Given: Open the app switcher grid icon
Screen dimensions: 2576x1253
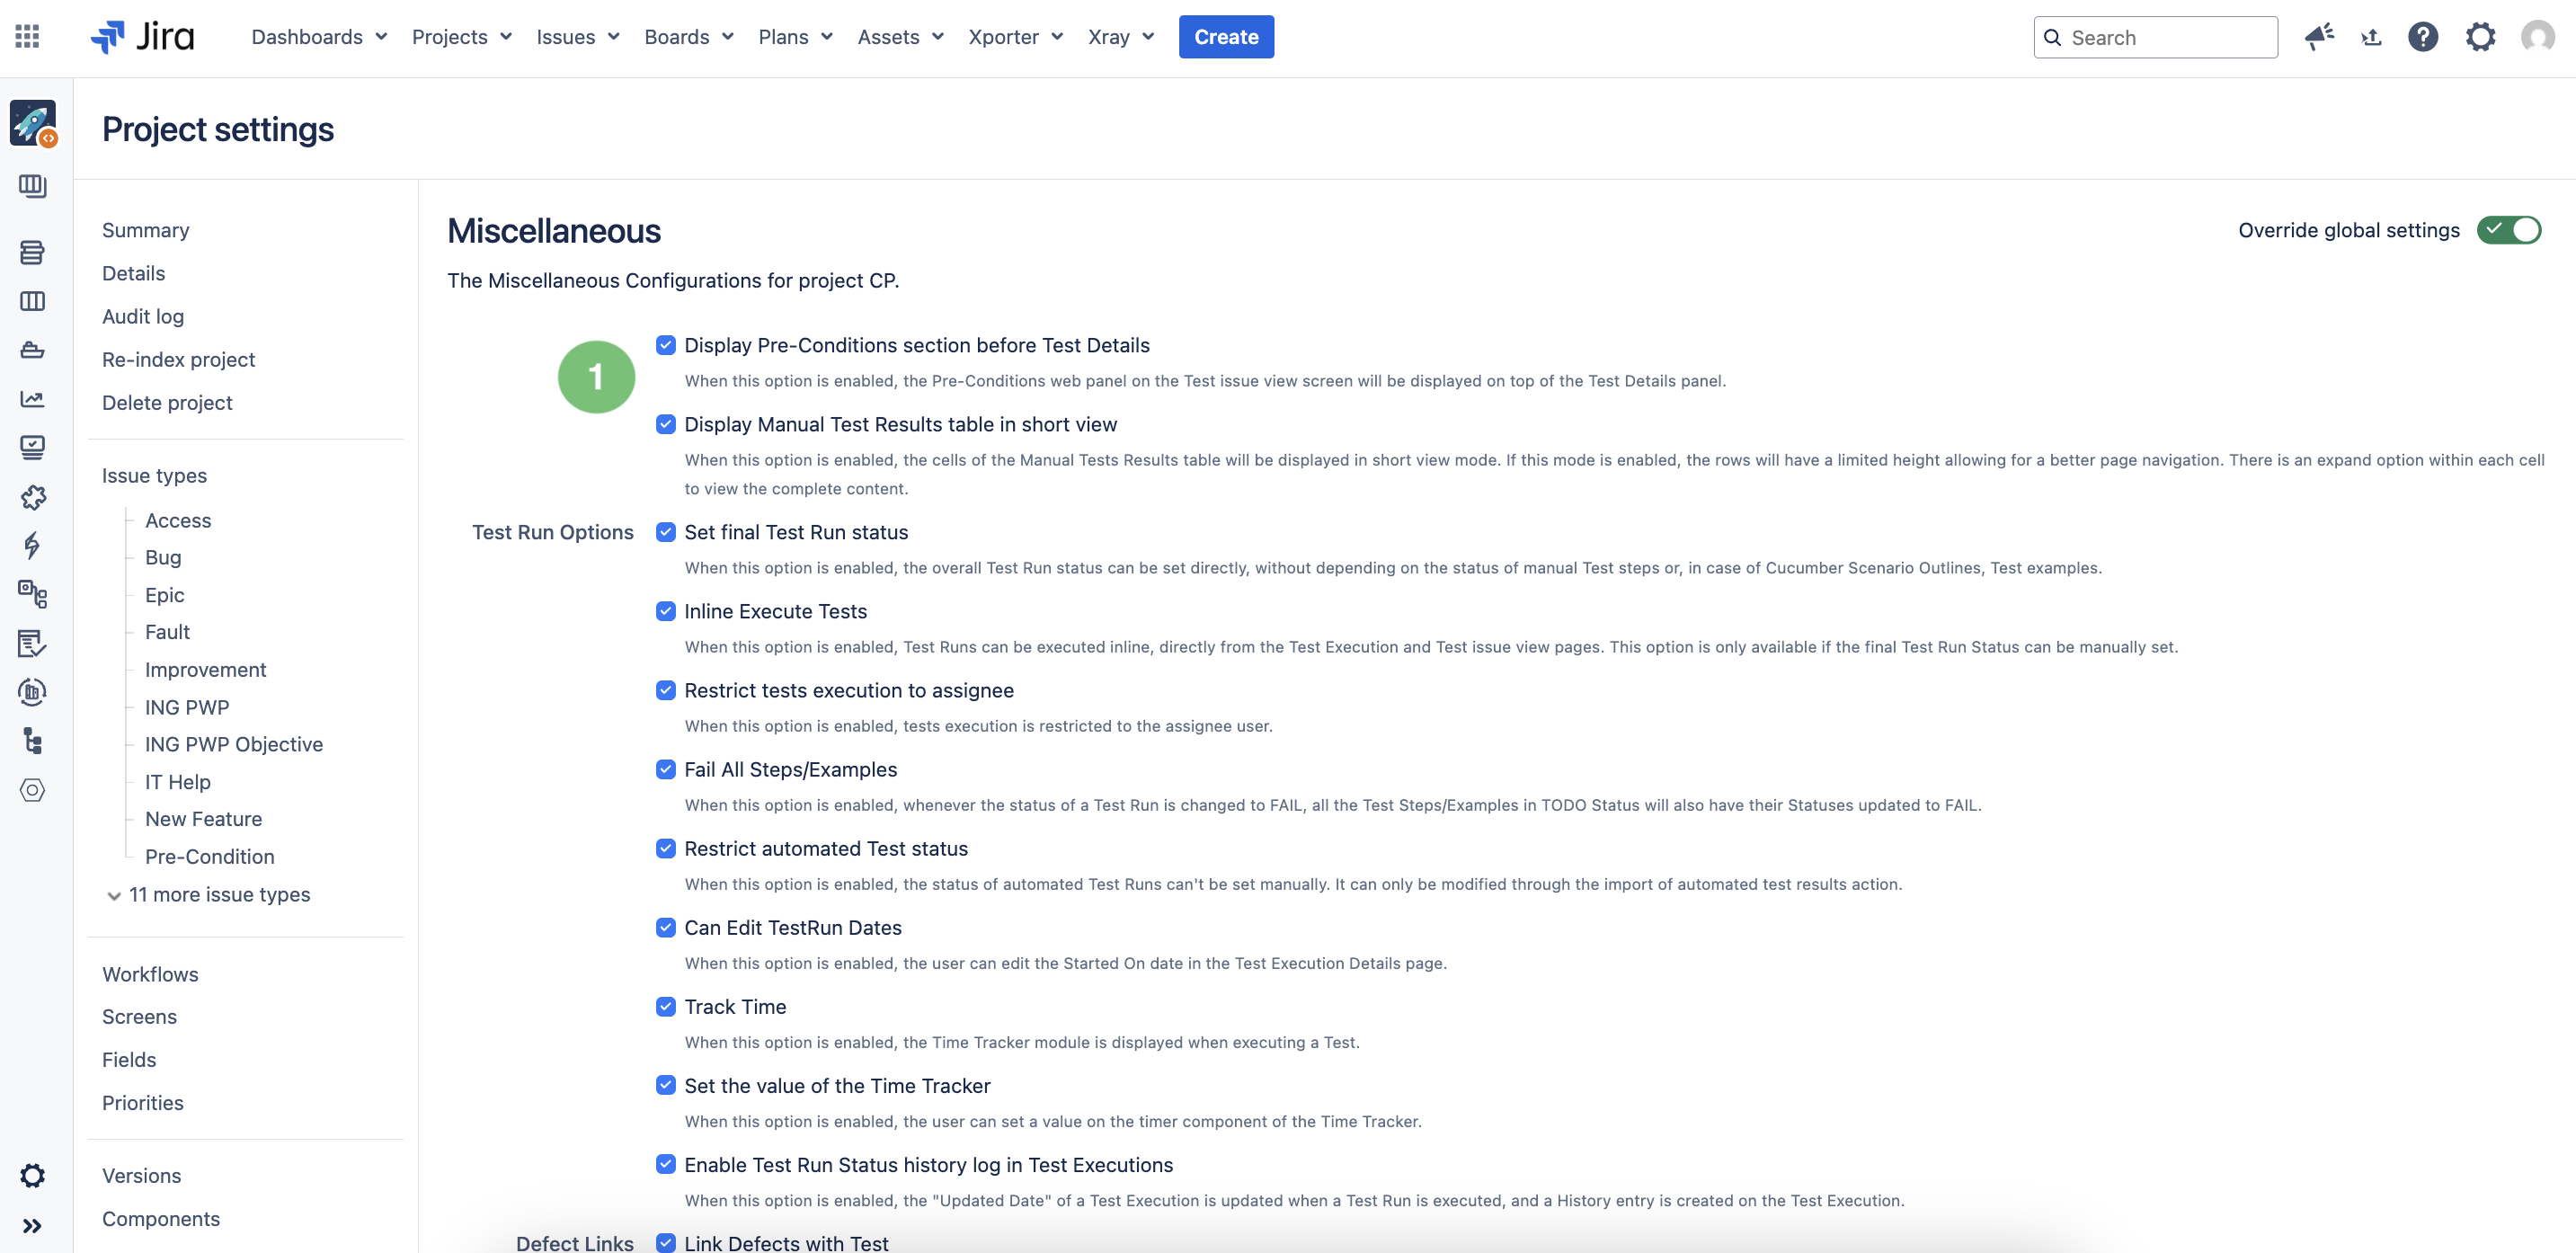Looking at the screenshot, I should (x=27, y=37).
